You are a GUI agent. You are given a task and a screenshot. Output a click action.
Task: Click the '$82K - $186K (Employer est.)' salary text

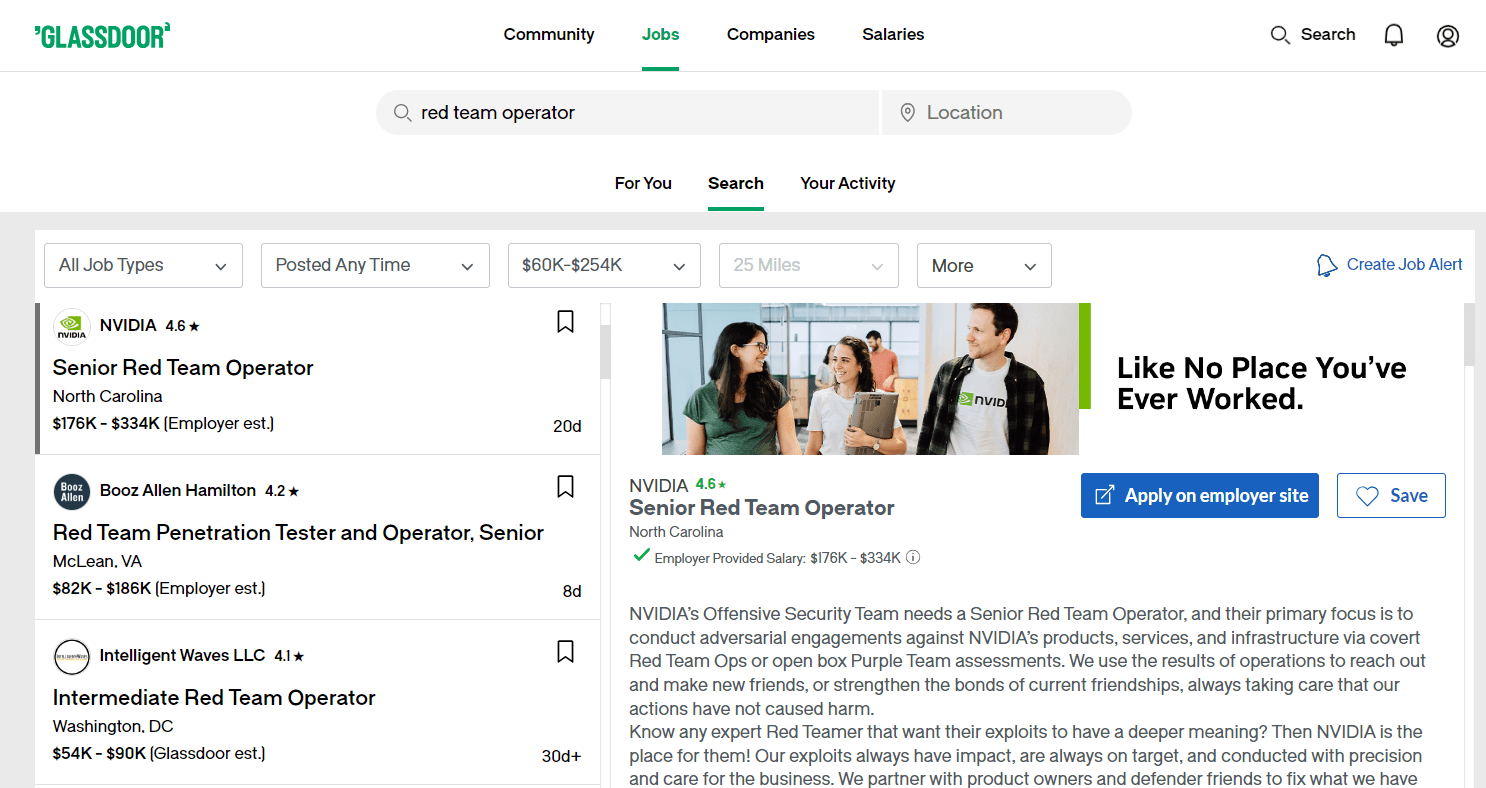click(159, 589)
